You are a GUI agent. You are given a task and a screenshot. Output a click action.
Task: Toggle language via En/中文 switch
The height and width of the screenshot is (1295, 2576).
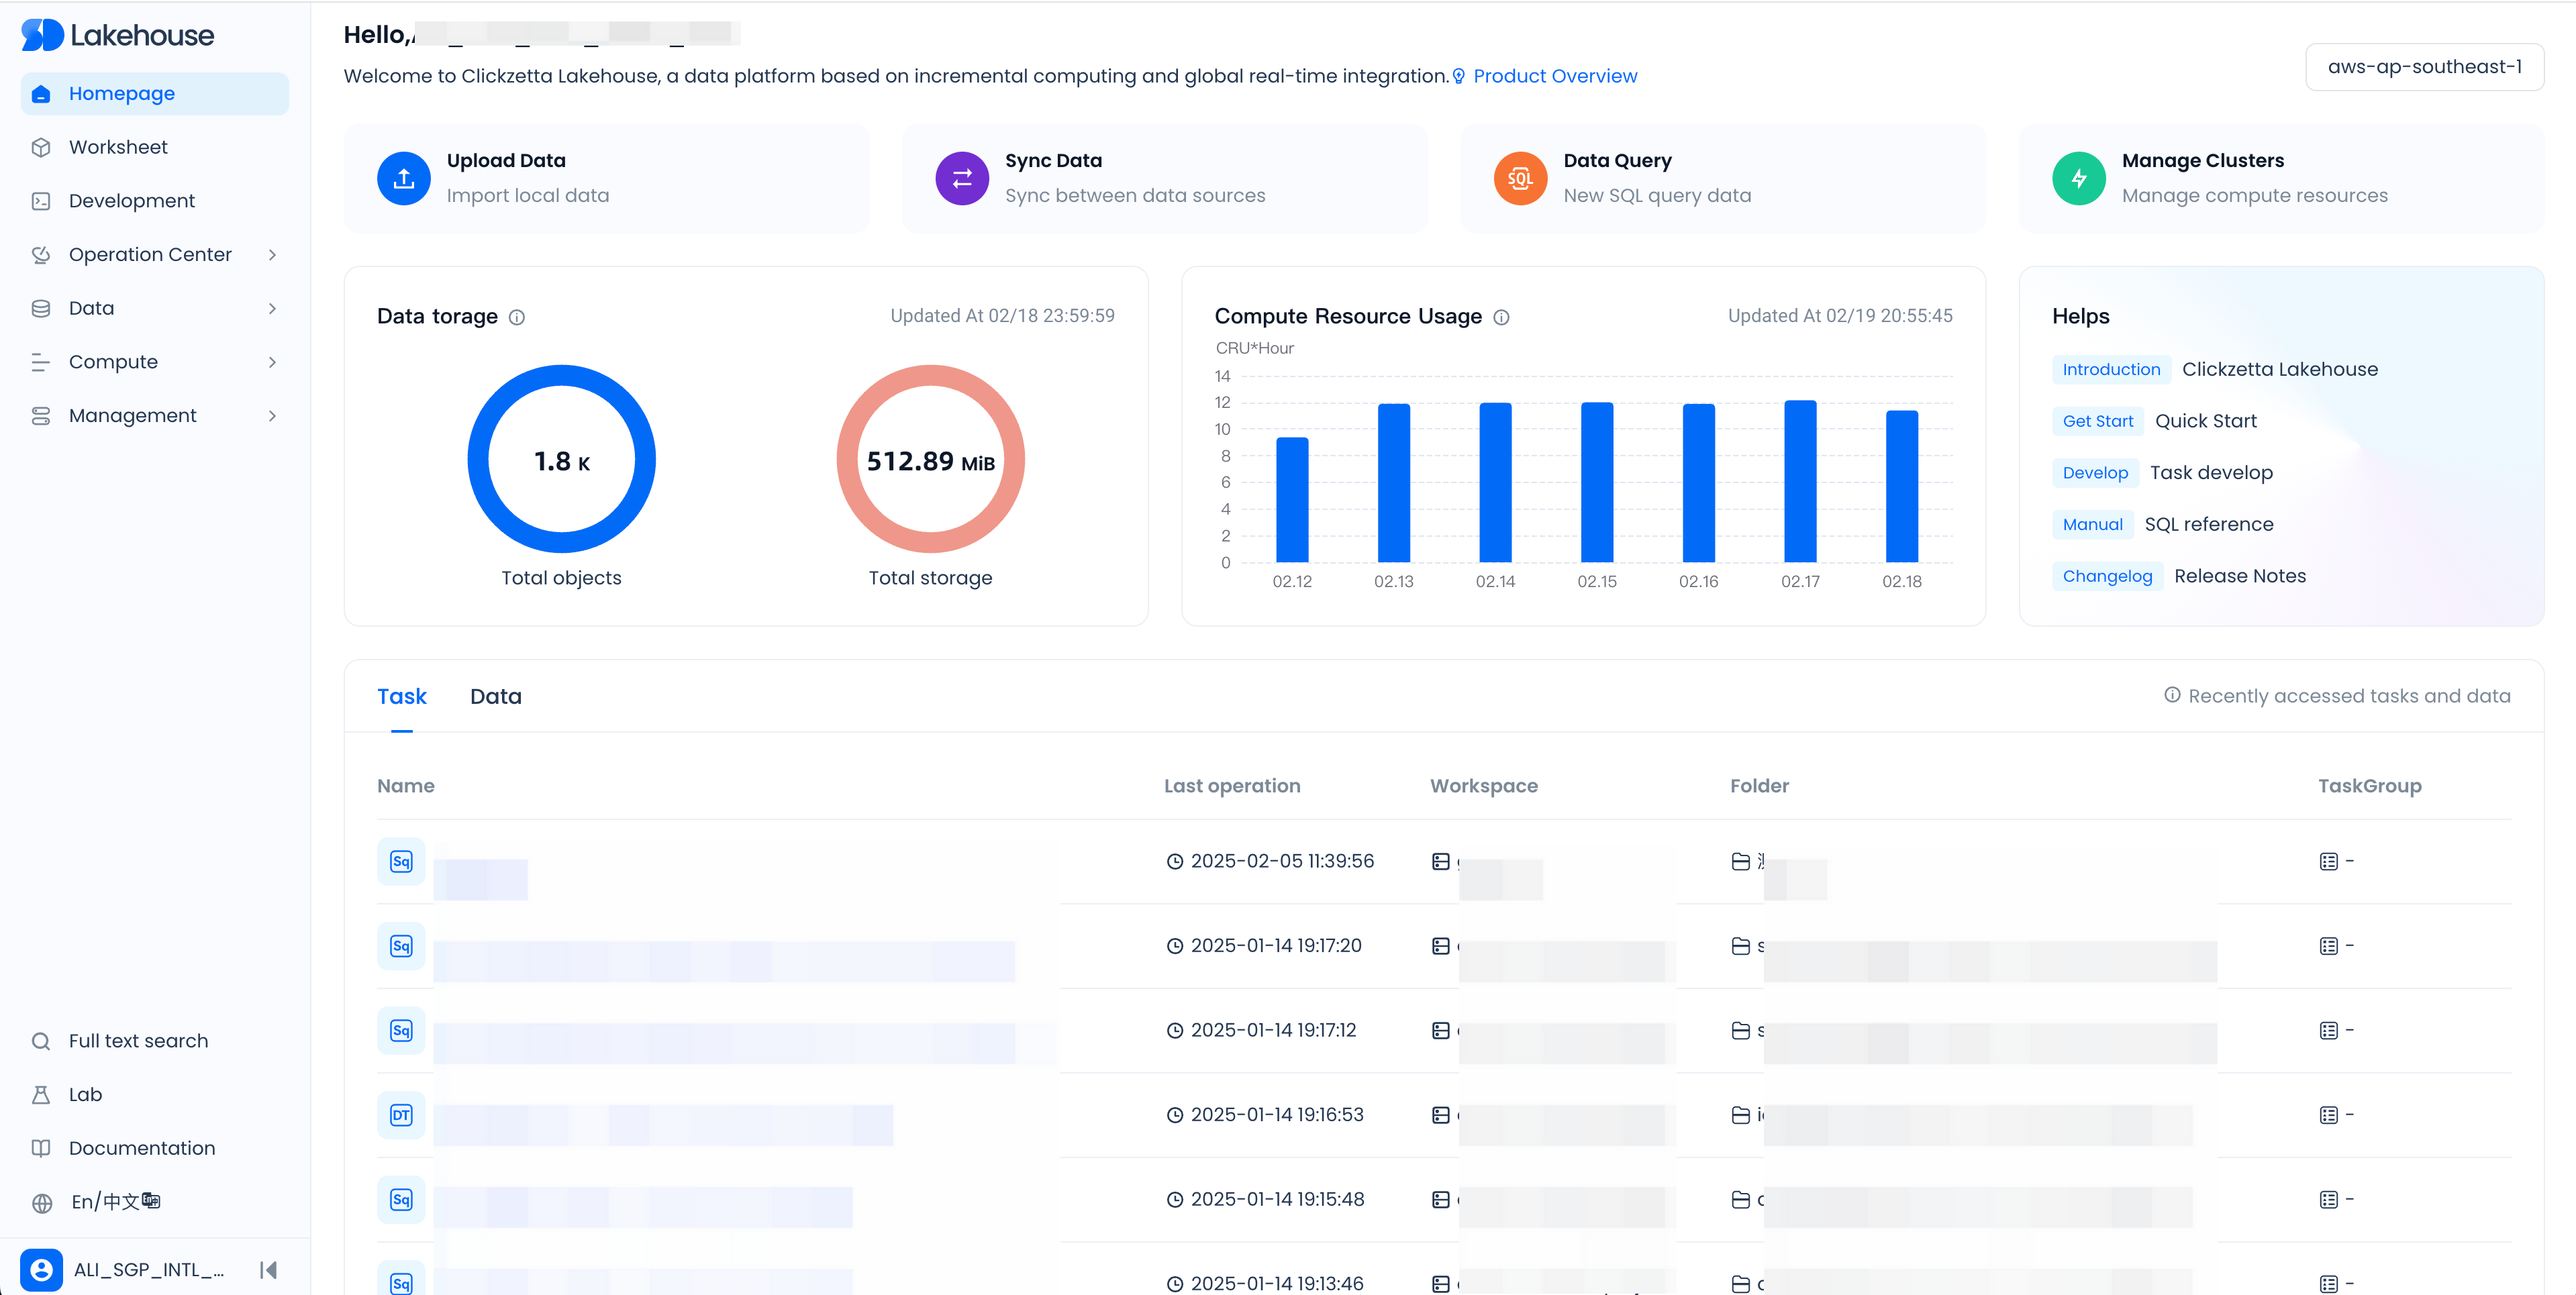pos(115,1202)
